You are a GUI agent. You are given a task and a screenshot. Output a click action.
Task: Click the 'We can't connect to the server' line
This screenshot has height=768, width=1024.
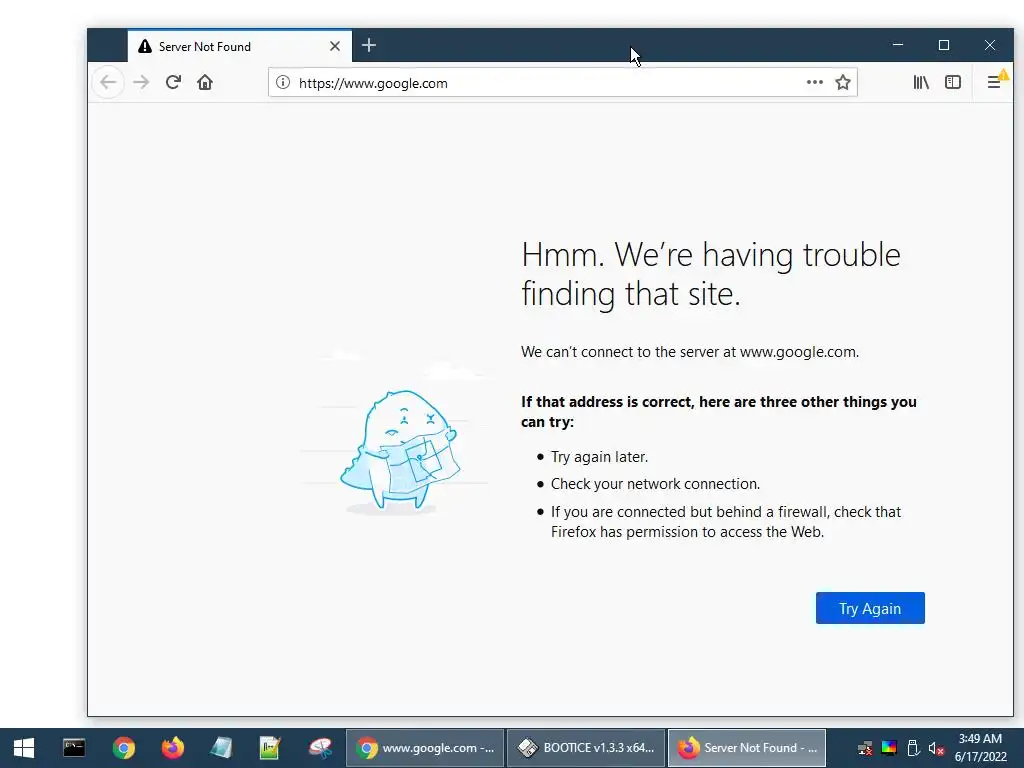coord(690,352)
